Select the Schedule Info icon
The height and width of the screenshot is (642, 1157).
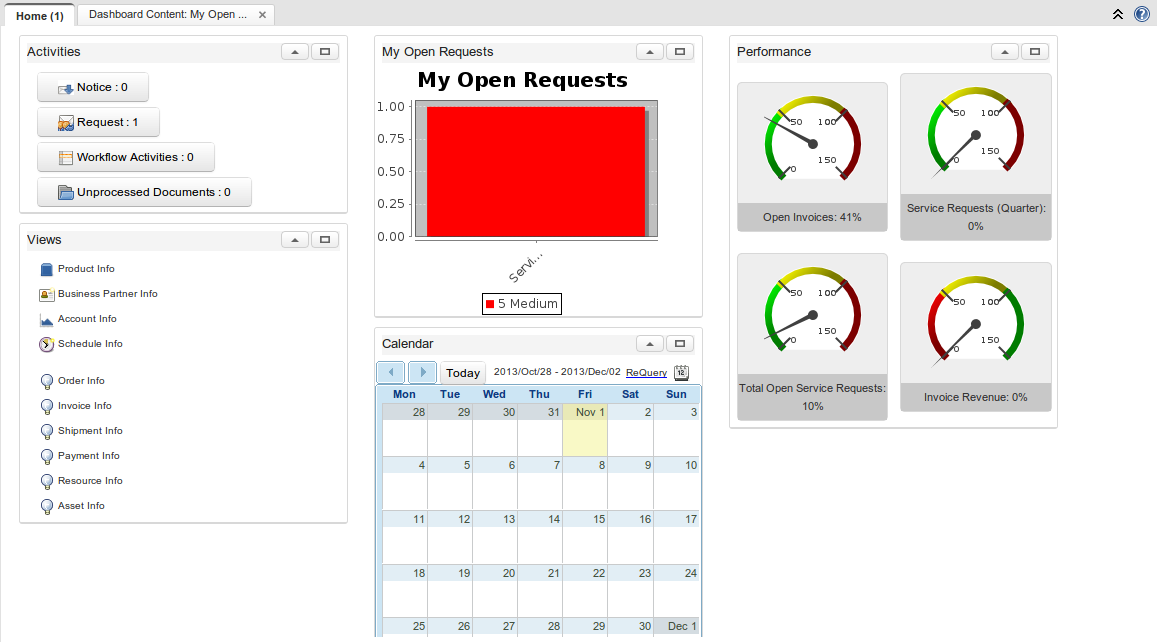pos(45,343)
